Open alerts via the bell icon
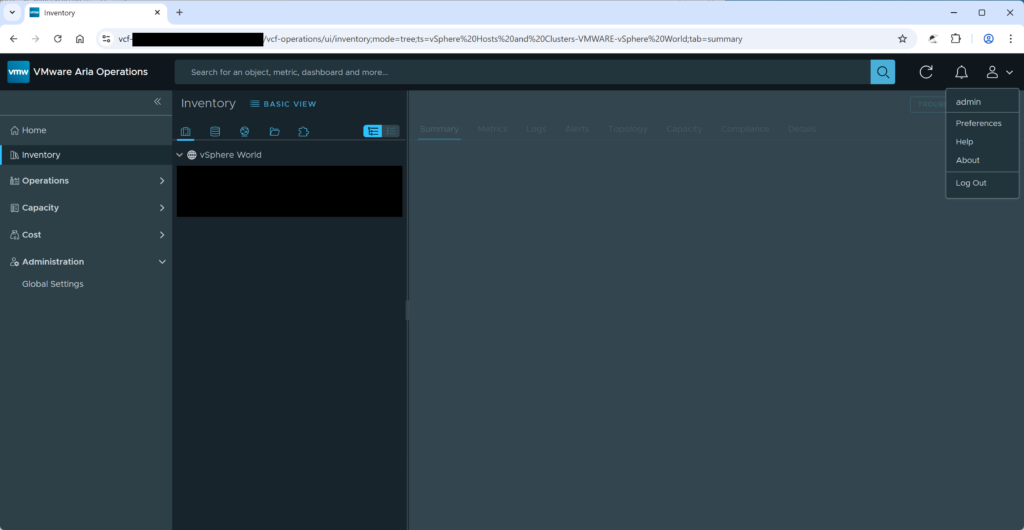Image resolution: width=1024 pixels, height=530 pixels. 961,72
